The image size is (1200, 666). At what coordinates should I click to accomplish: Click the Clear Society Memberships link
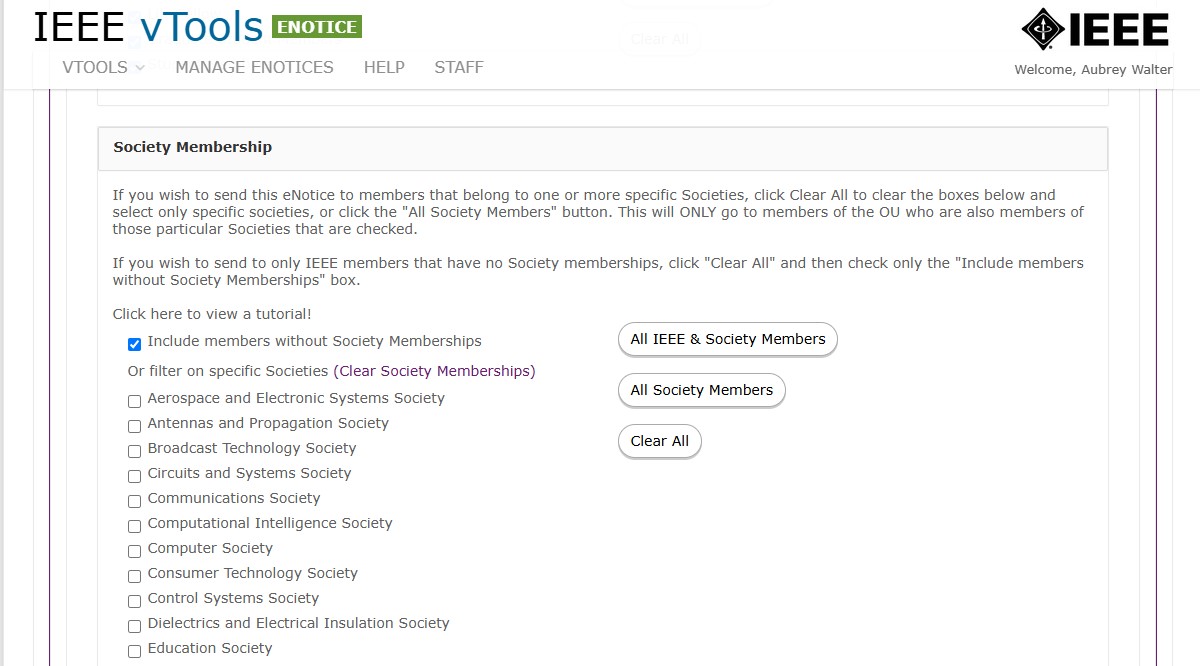tap(434, 371)
